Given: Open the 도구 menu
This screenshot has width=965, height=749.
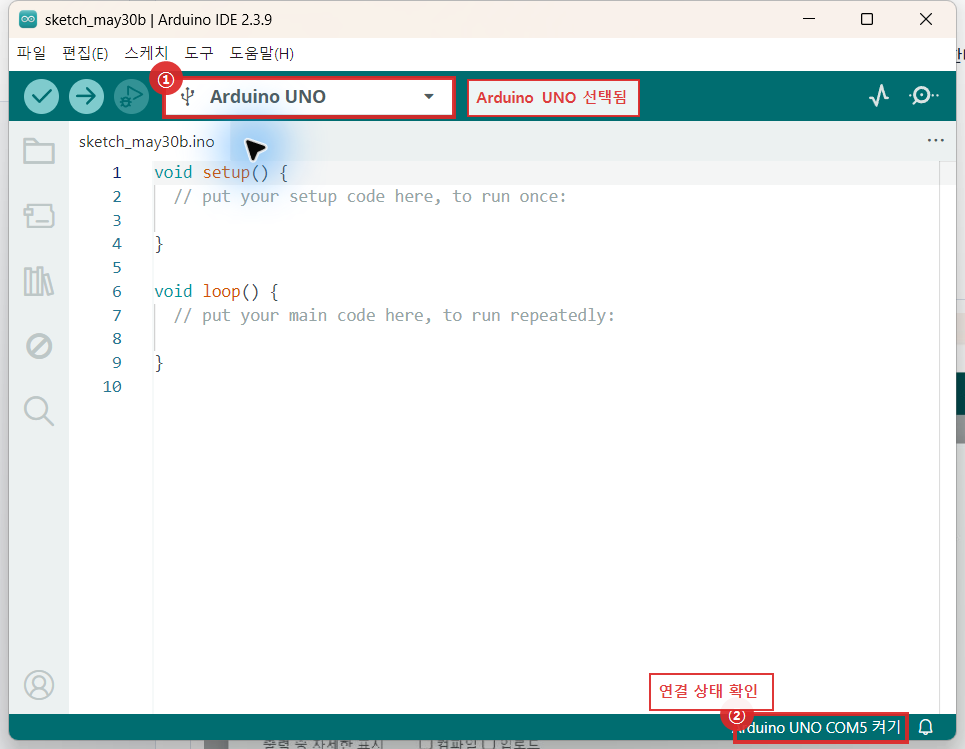Looking at the screenshot, I should [199, 53].
